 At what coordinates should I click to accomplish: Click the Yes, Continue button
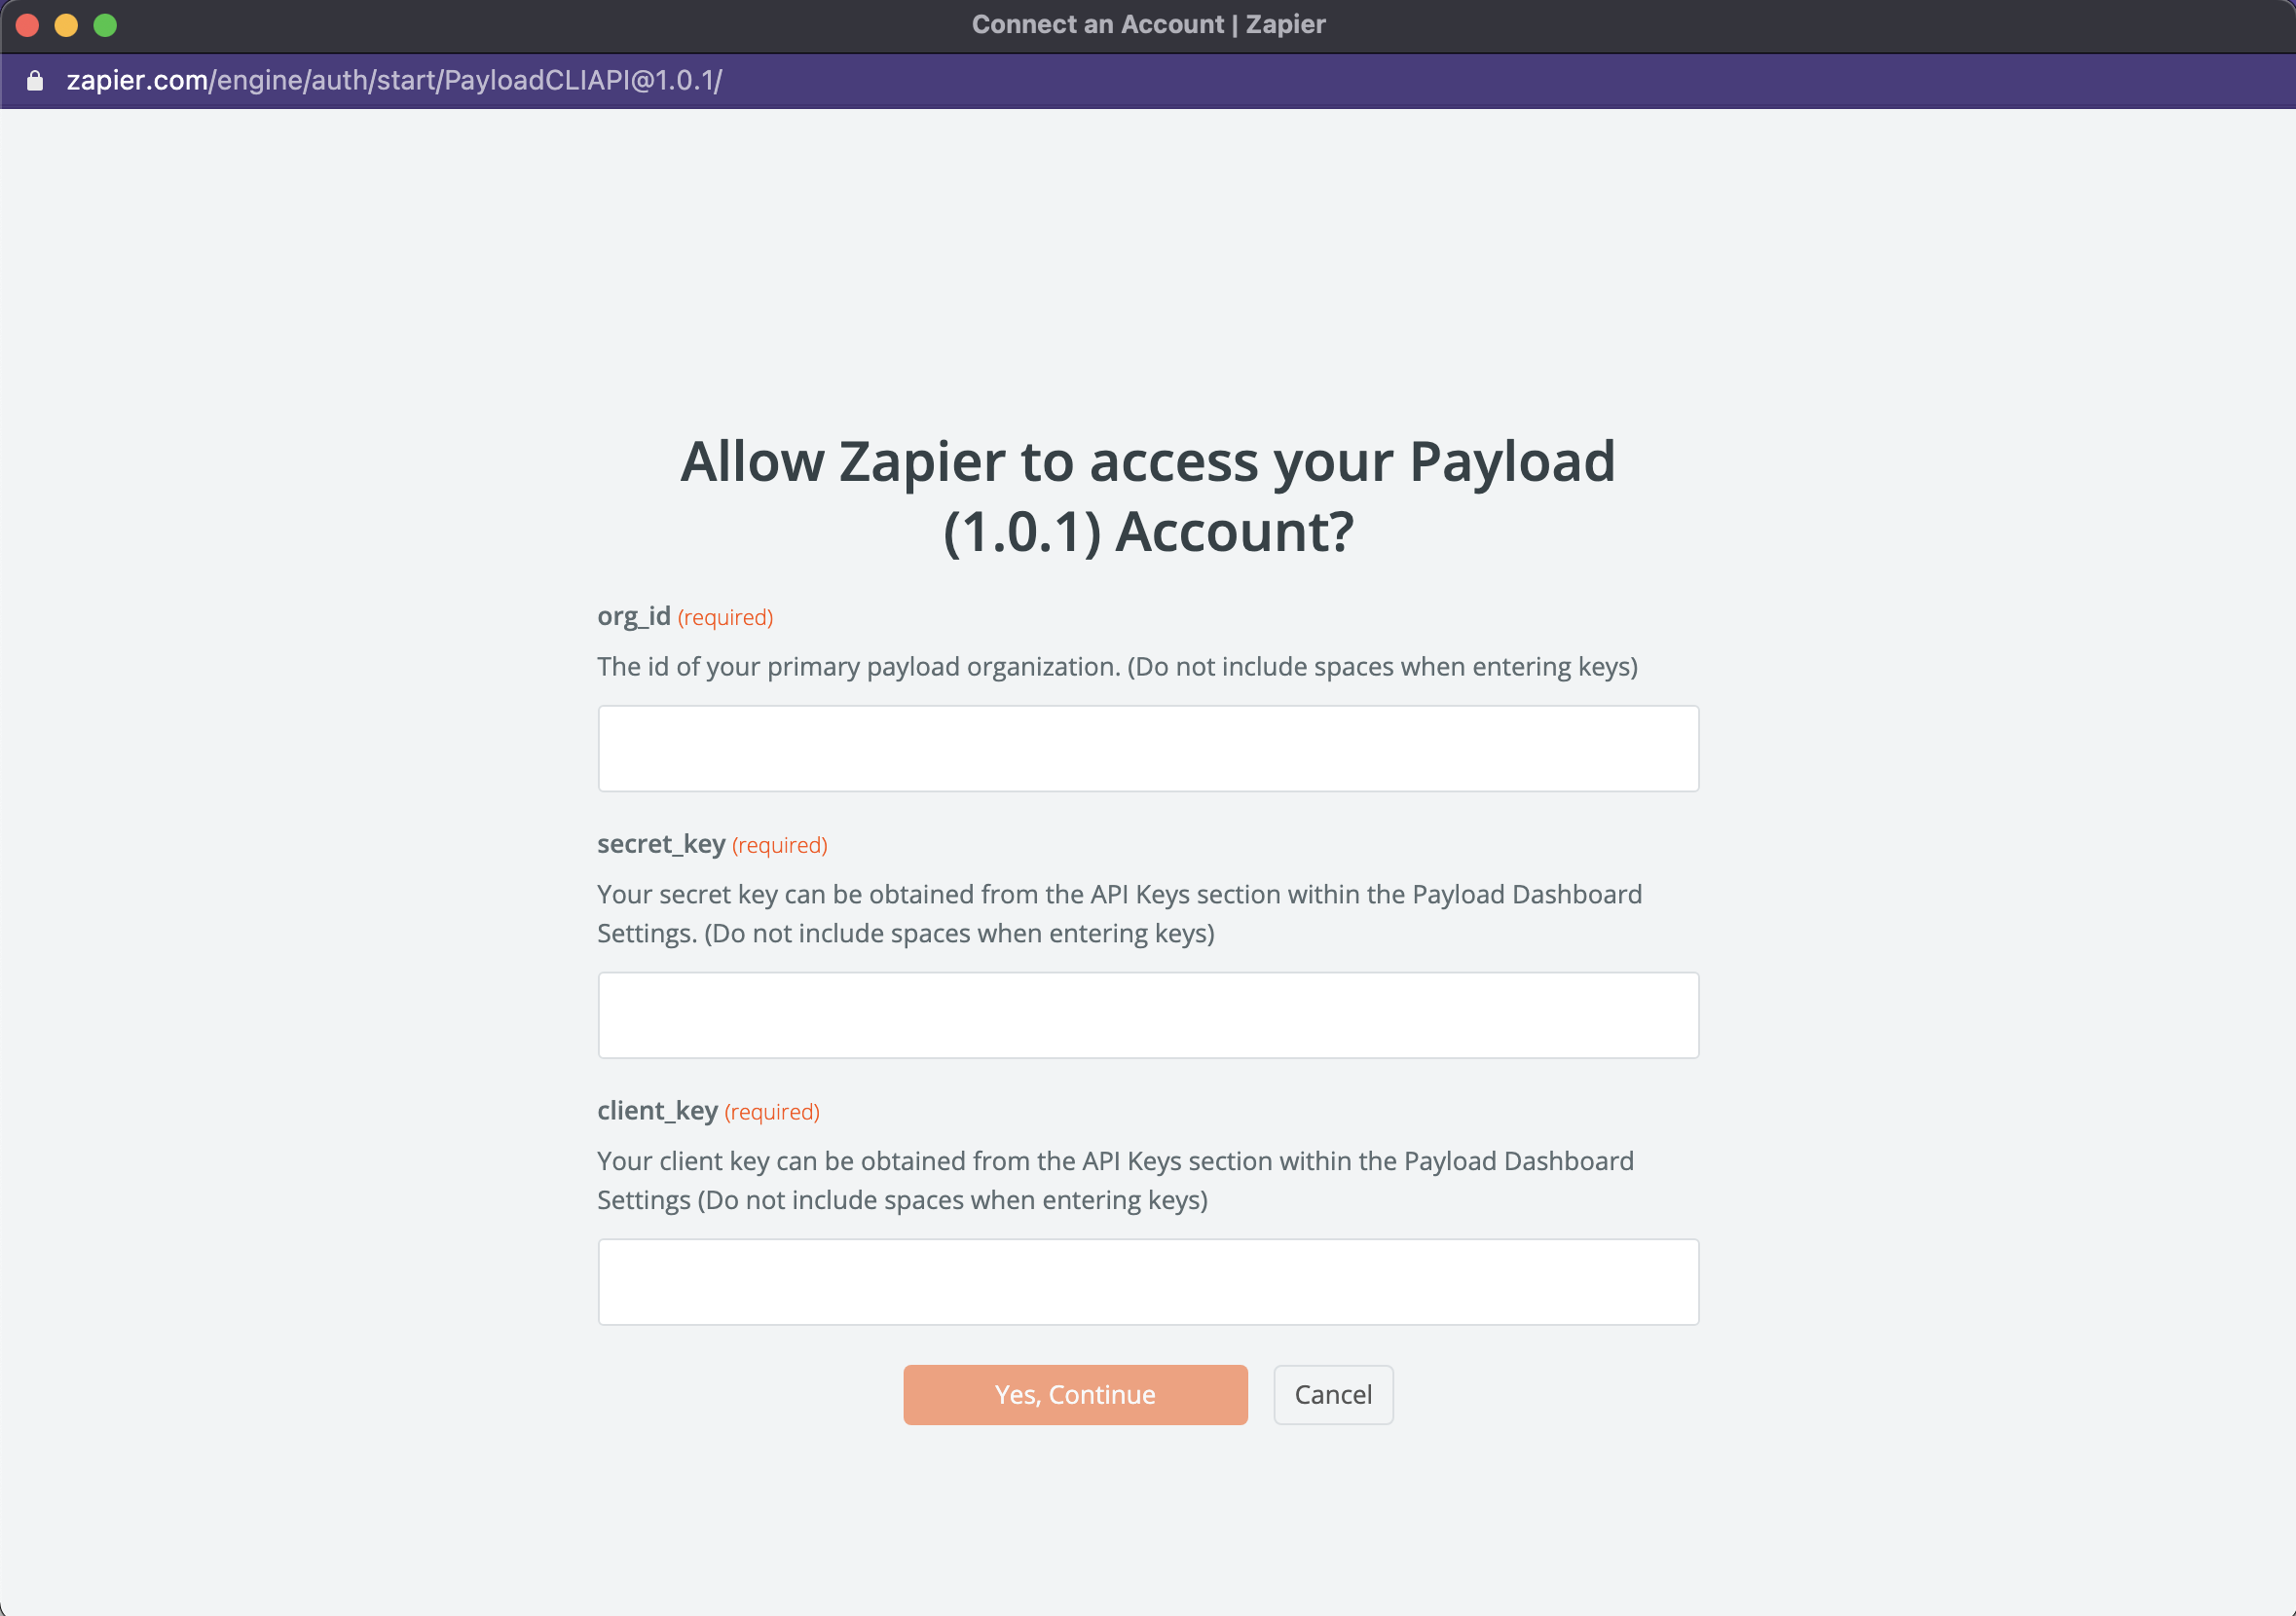coord(1075,1394)
